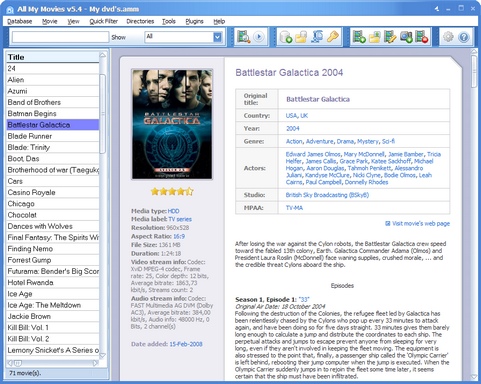Click the 2004 year link
This screenshot has height=384, width=481.
tap(293, 128)
